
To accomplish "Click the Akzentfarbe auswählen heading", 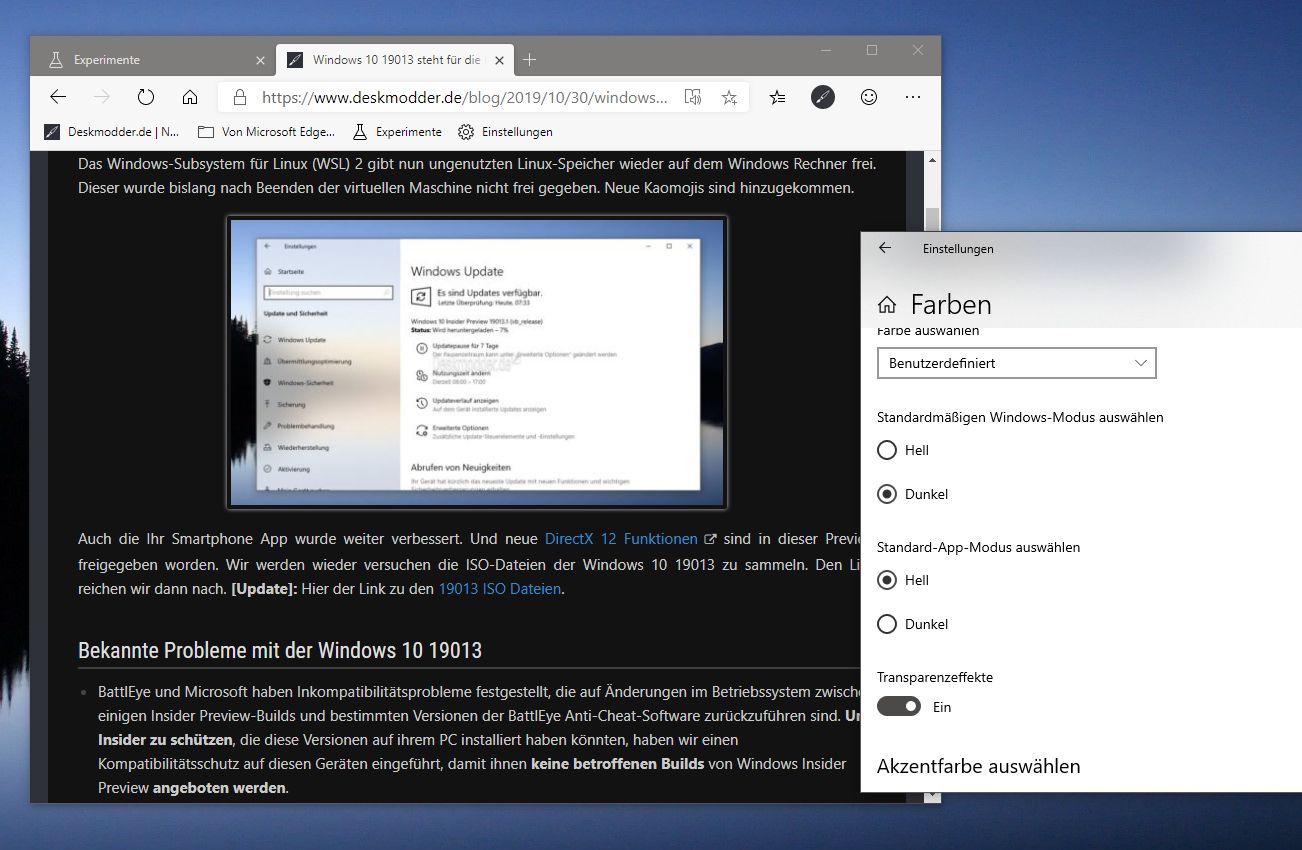I will [x=978, y=766].
